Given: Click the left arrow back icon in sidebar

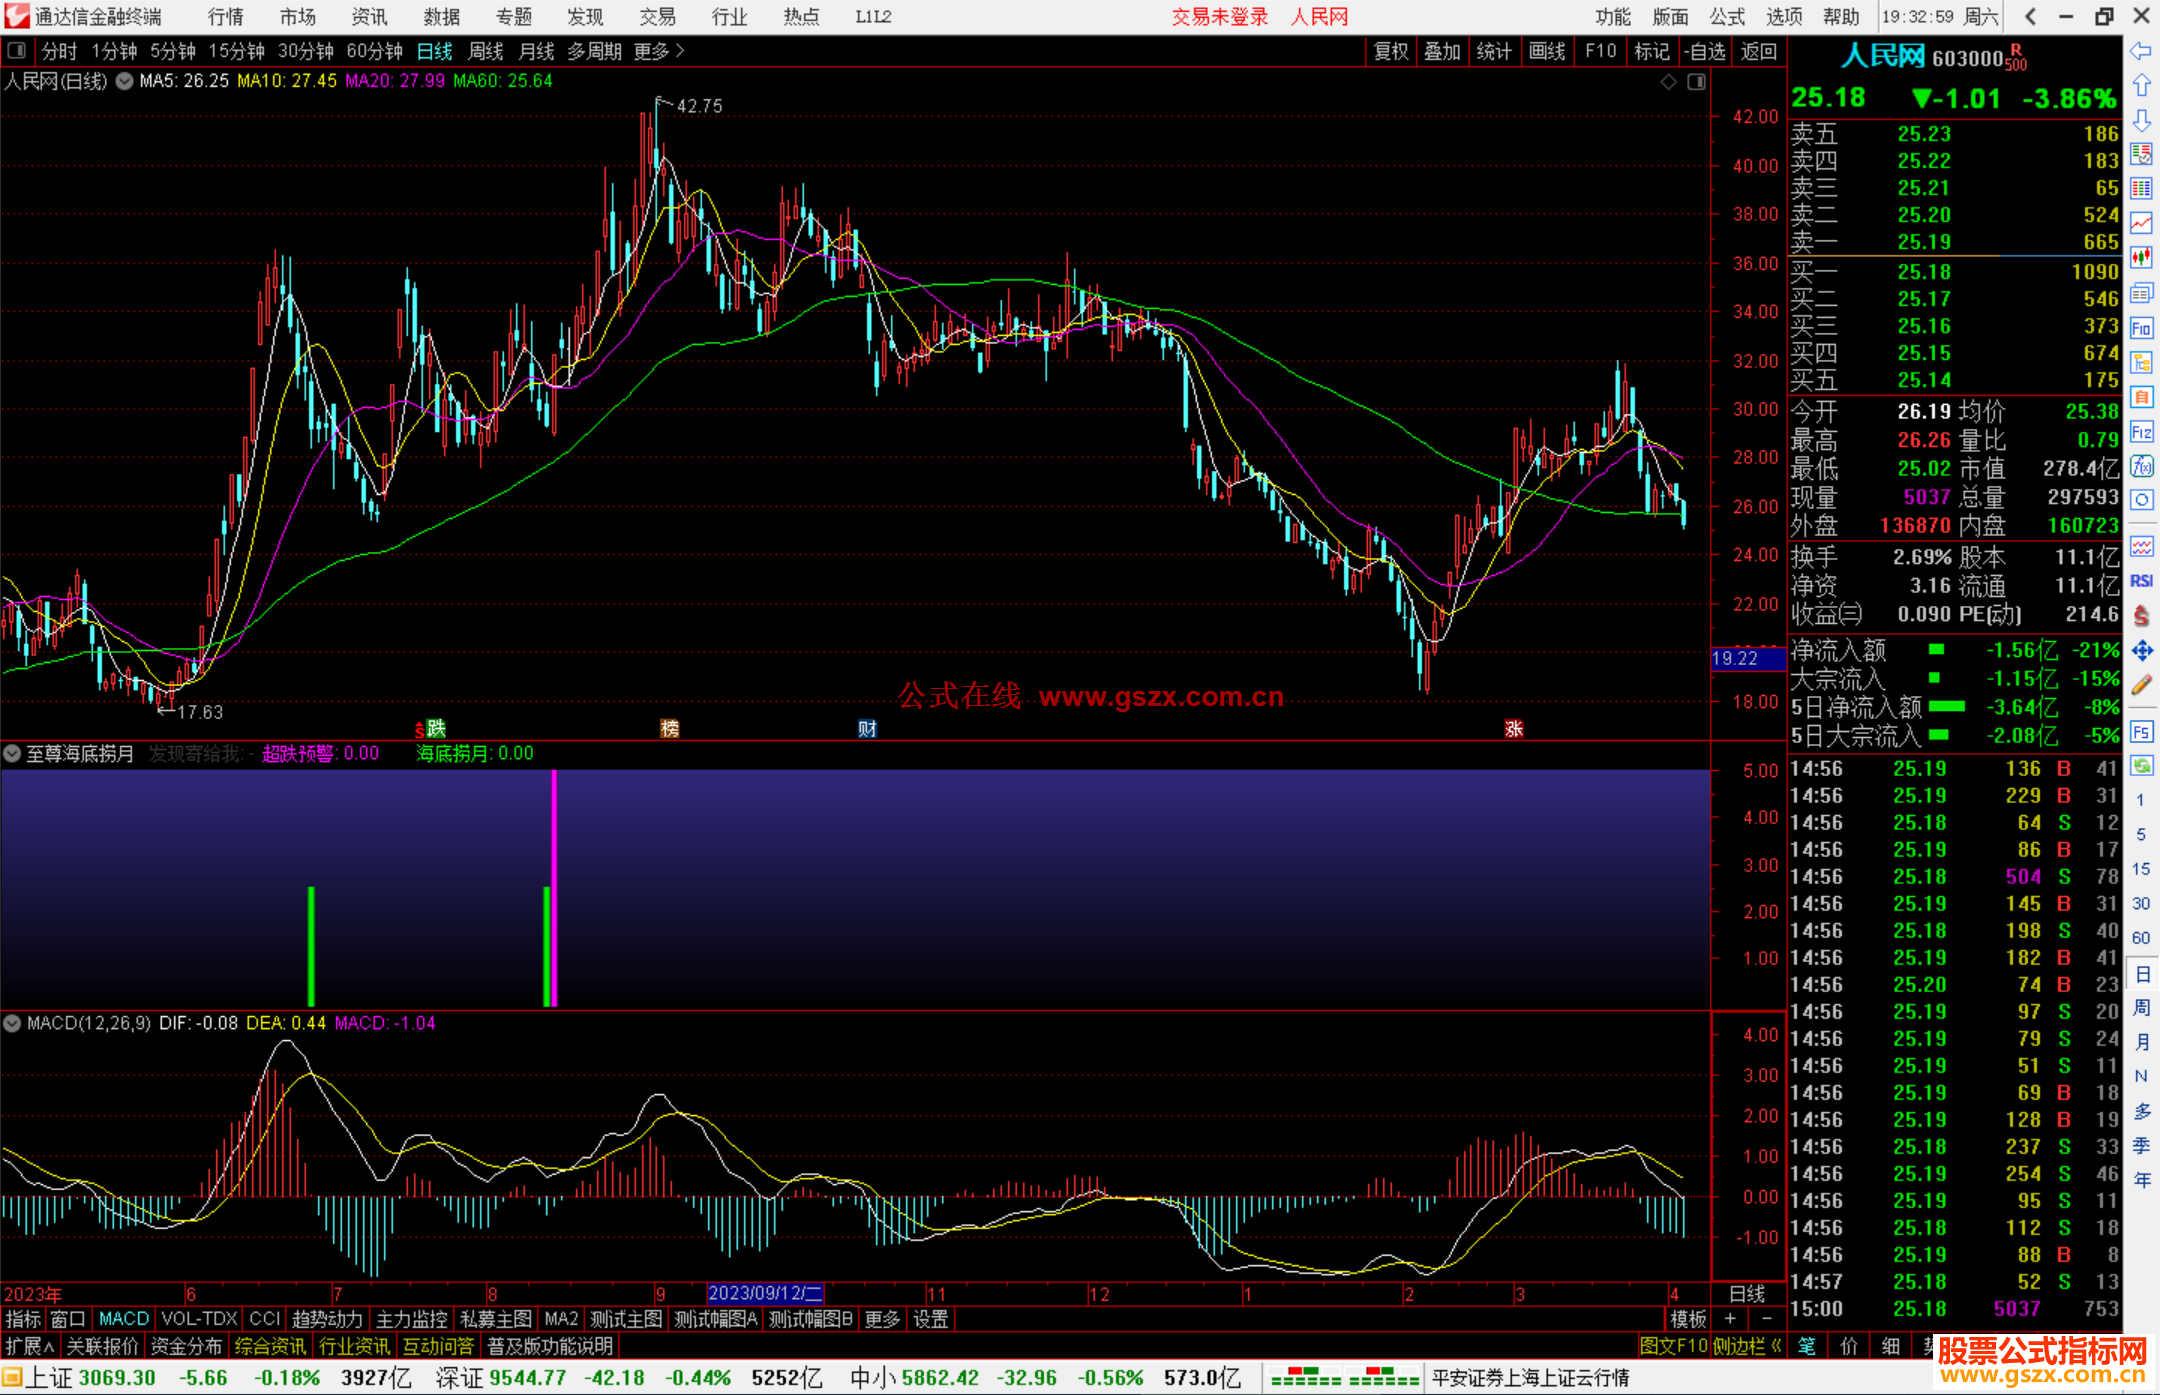Looking at the screenshot, I should pos(2141,50).
